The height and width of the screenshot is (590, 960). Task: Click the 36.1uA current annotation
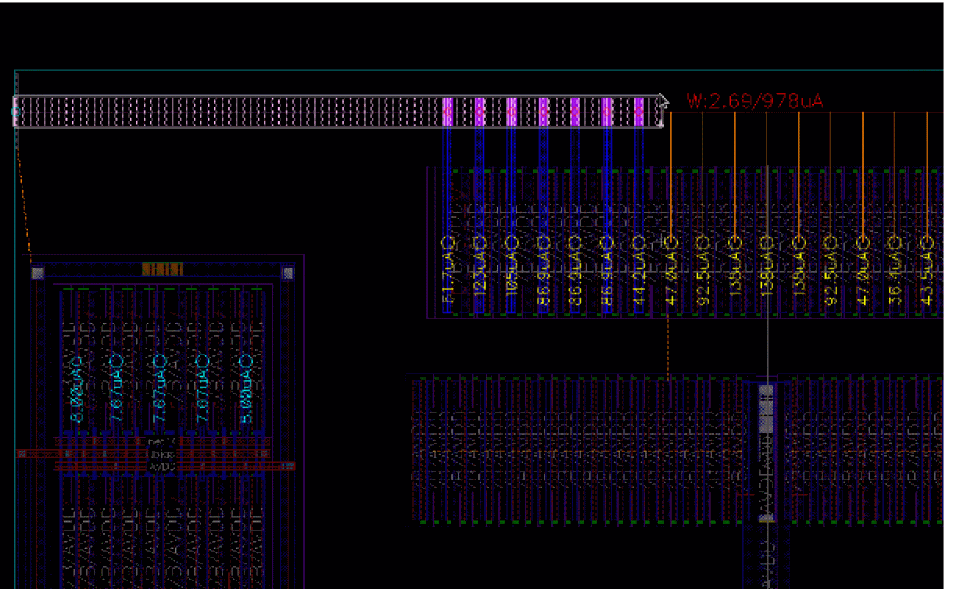[x=895, y=272]
